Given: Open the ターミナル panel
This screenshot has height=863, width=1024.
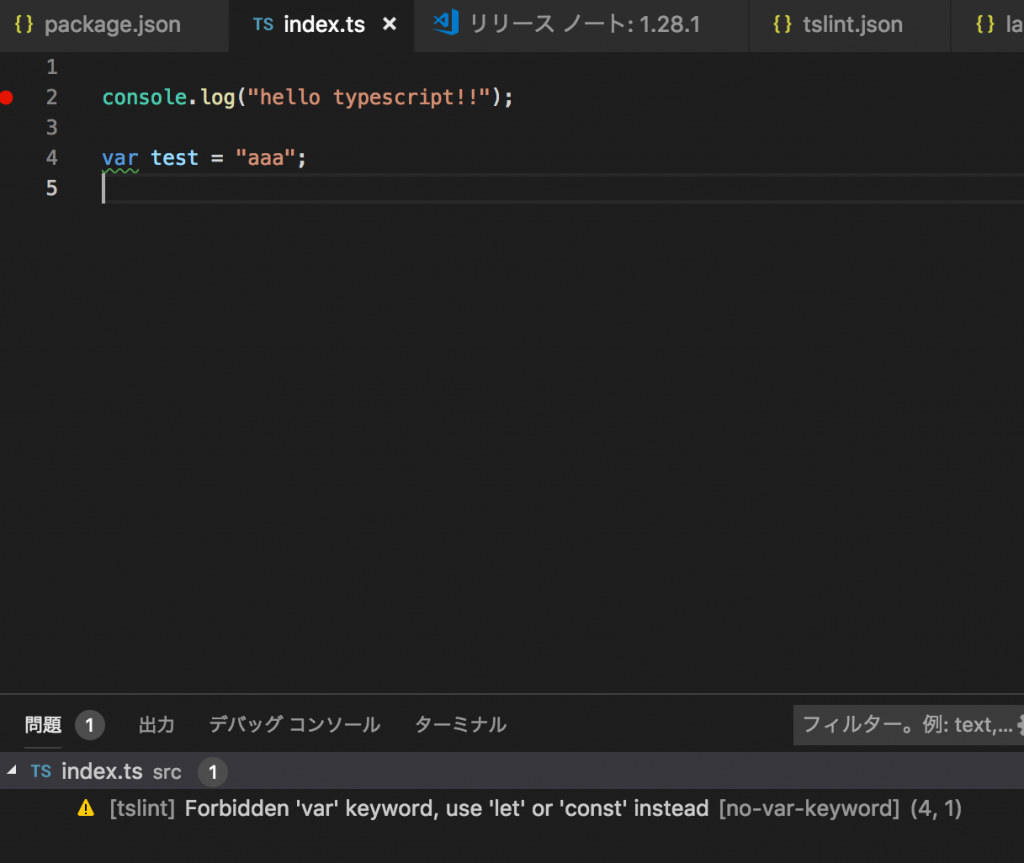Looking at the screenshot, I should (460, 724).
